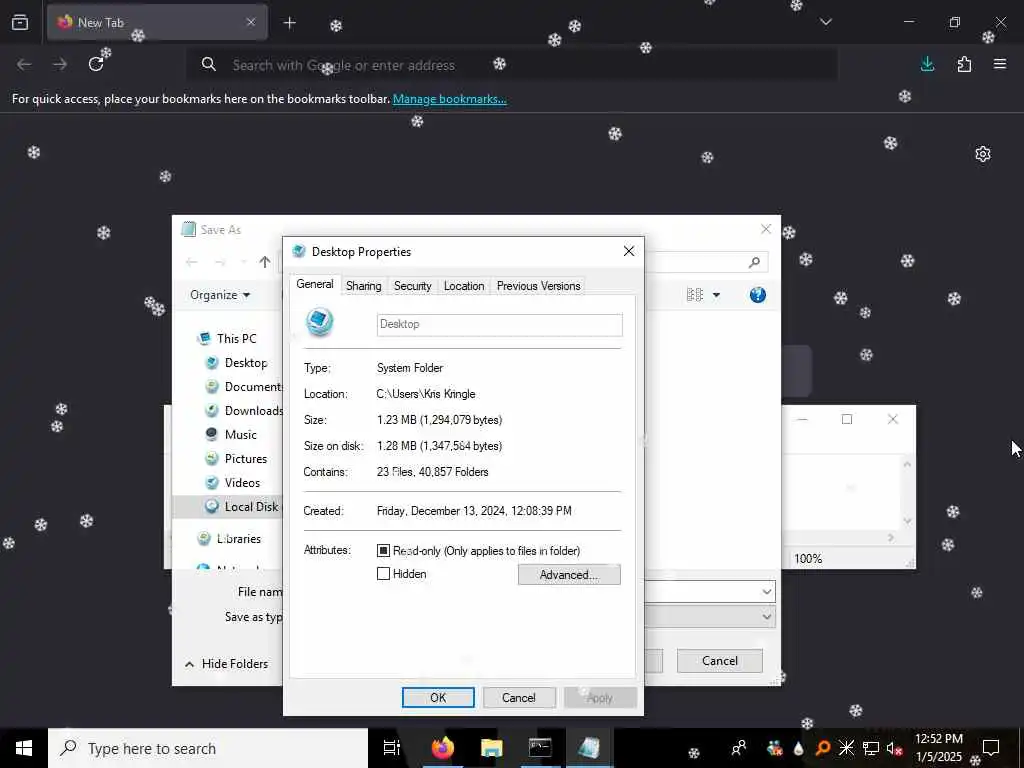The image size is (1024, 768).
Task: Select the Location tab
Action: (464, 286)
